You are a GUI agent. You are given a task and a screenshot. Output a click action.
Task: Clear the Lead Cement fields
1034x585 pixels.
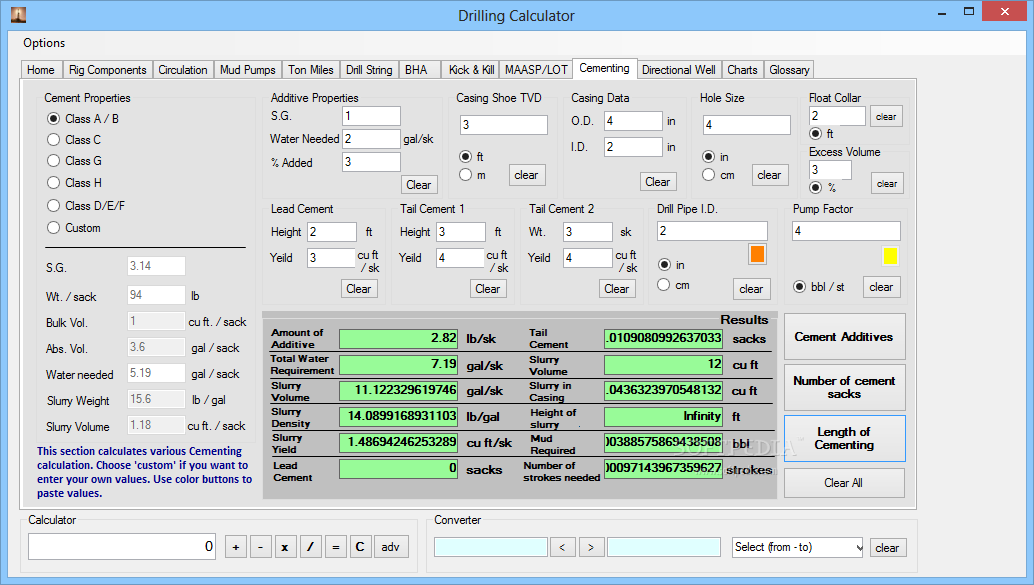pos(359,288)
